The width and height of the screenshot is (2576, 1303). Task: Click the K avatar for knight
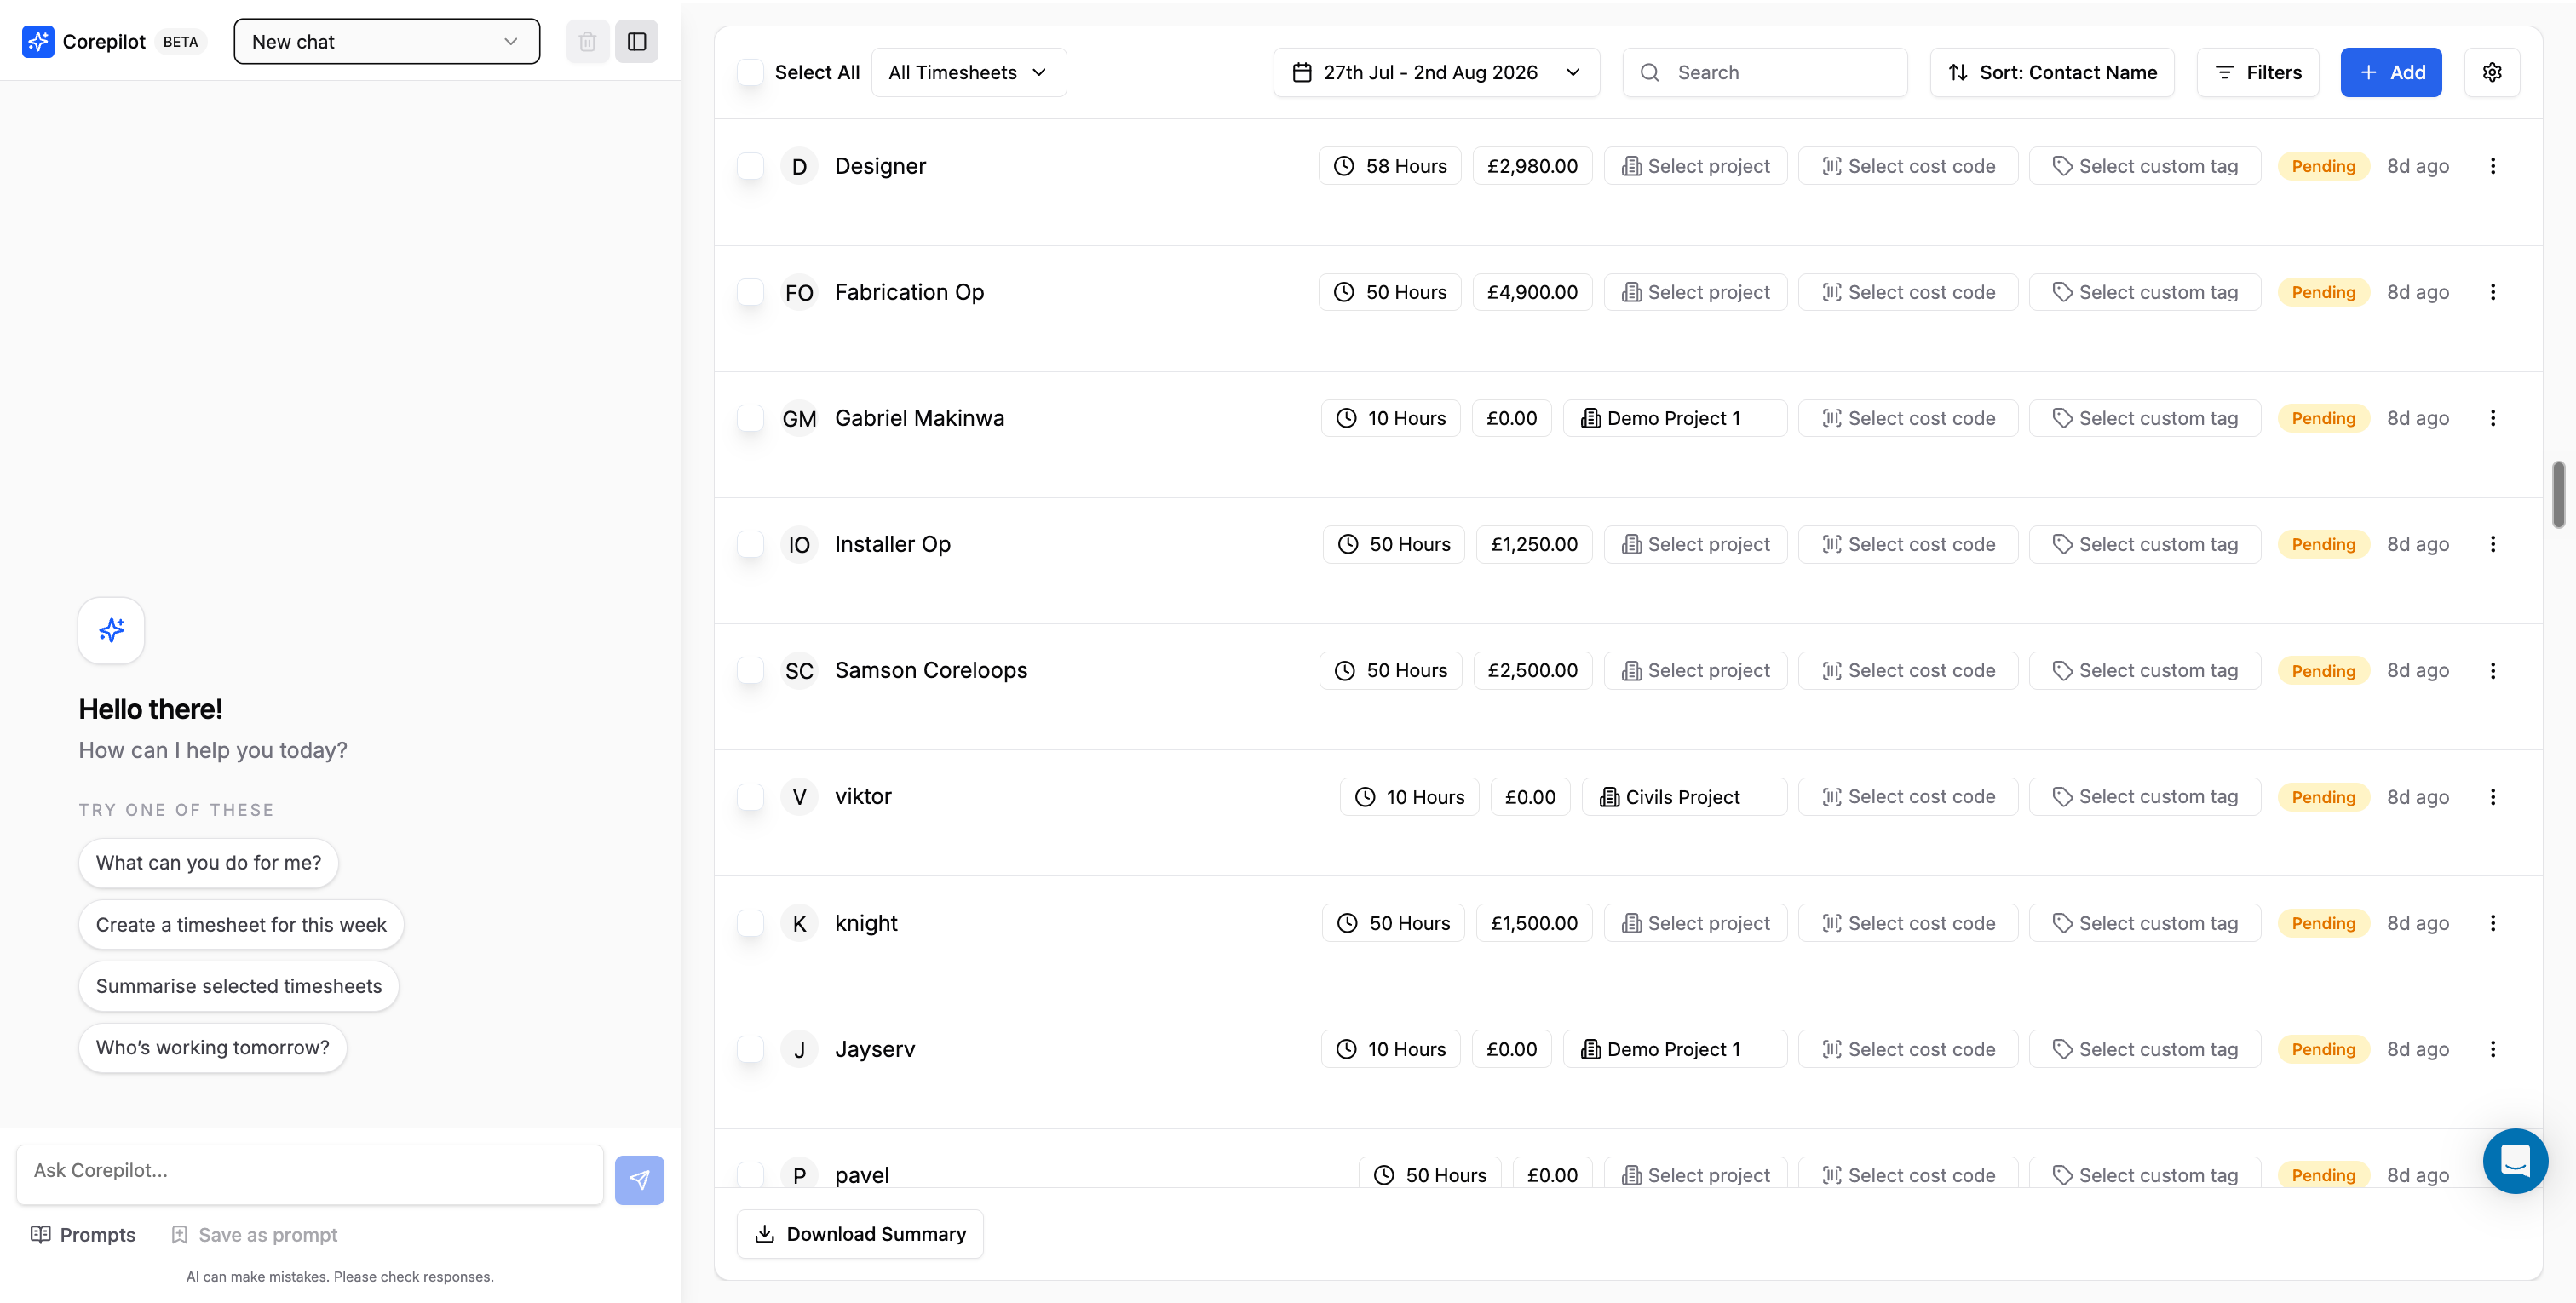(799, 923)
